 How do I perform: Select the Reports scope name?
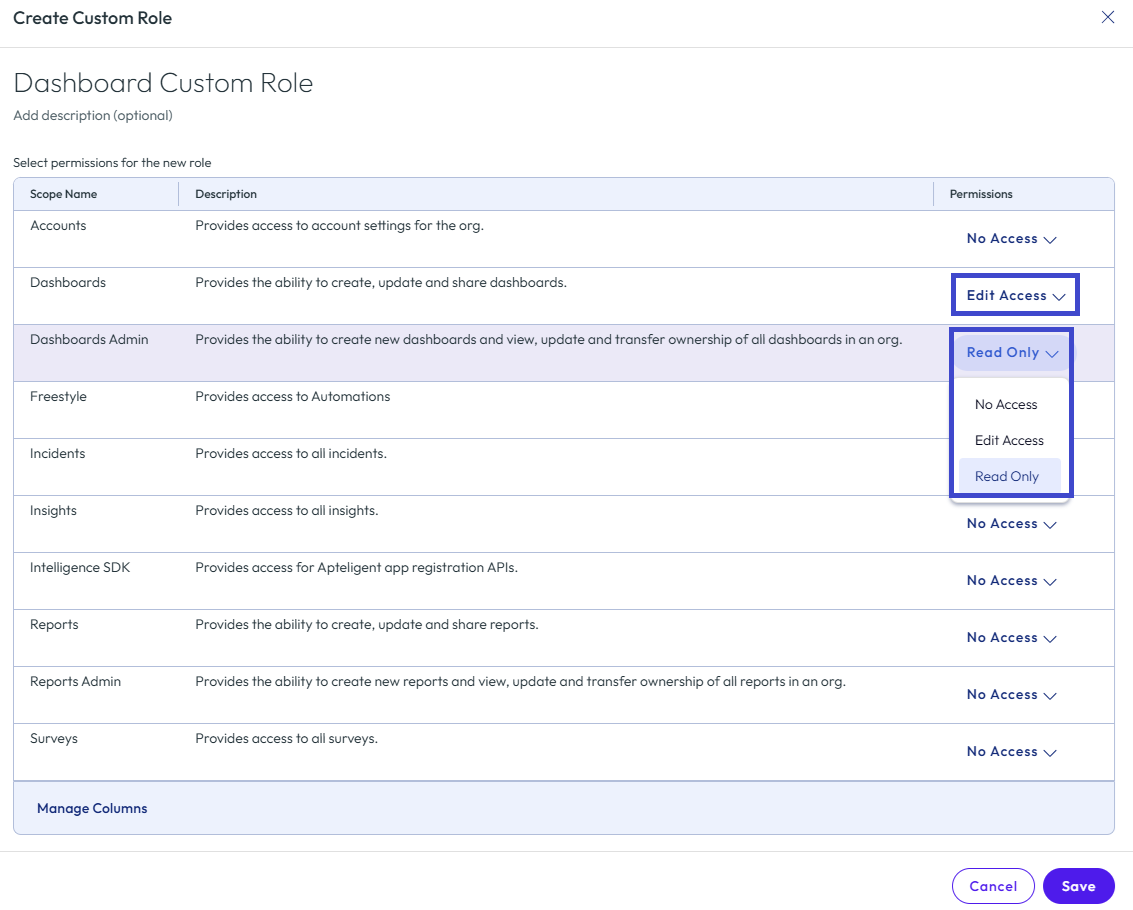point(54,624)
